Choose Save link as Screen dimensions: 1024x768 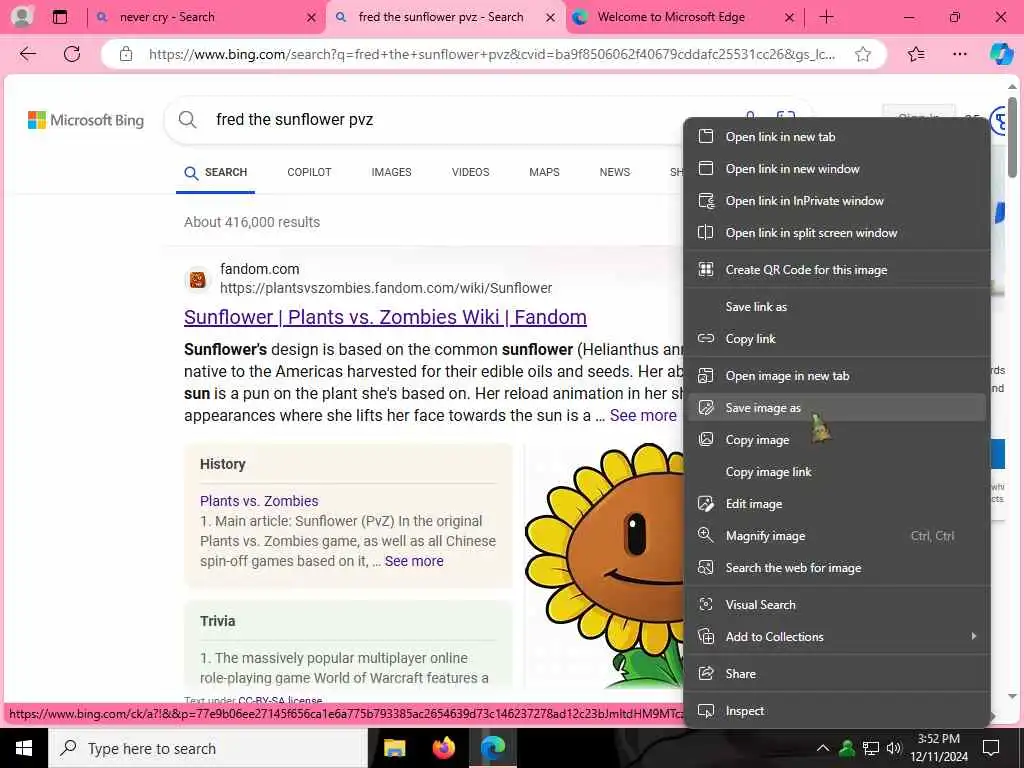click(x=836, y=306)
